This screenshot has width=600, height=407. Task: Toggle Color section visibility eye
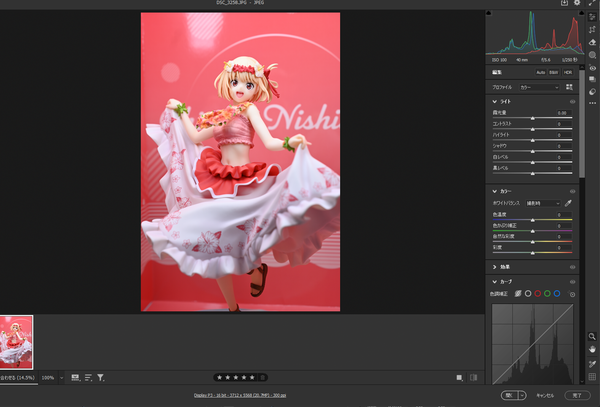point(572,191)
